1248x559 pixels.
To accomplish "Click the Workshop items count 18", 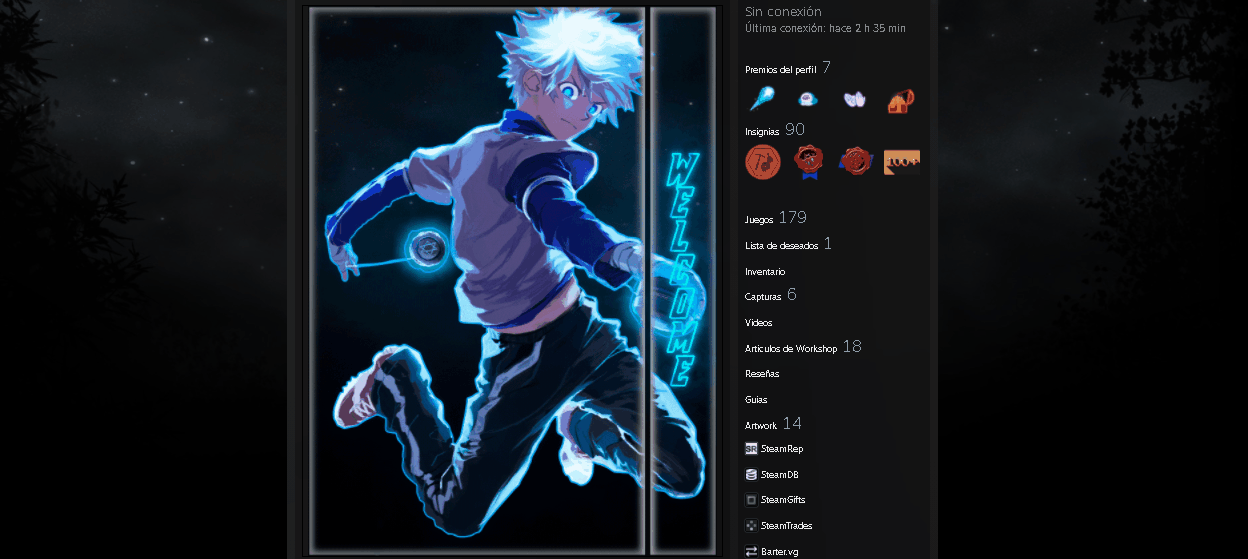I will pos(852,346).
